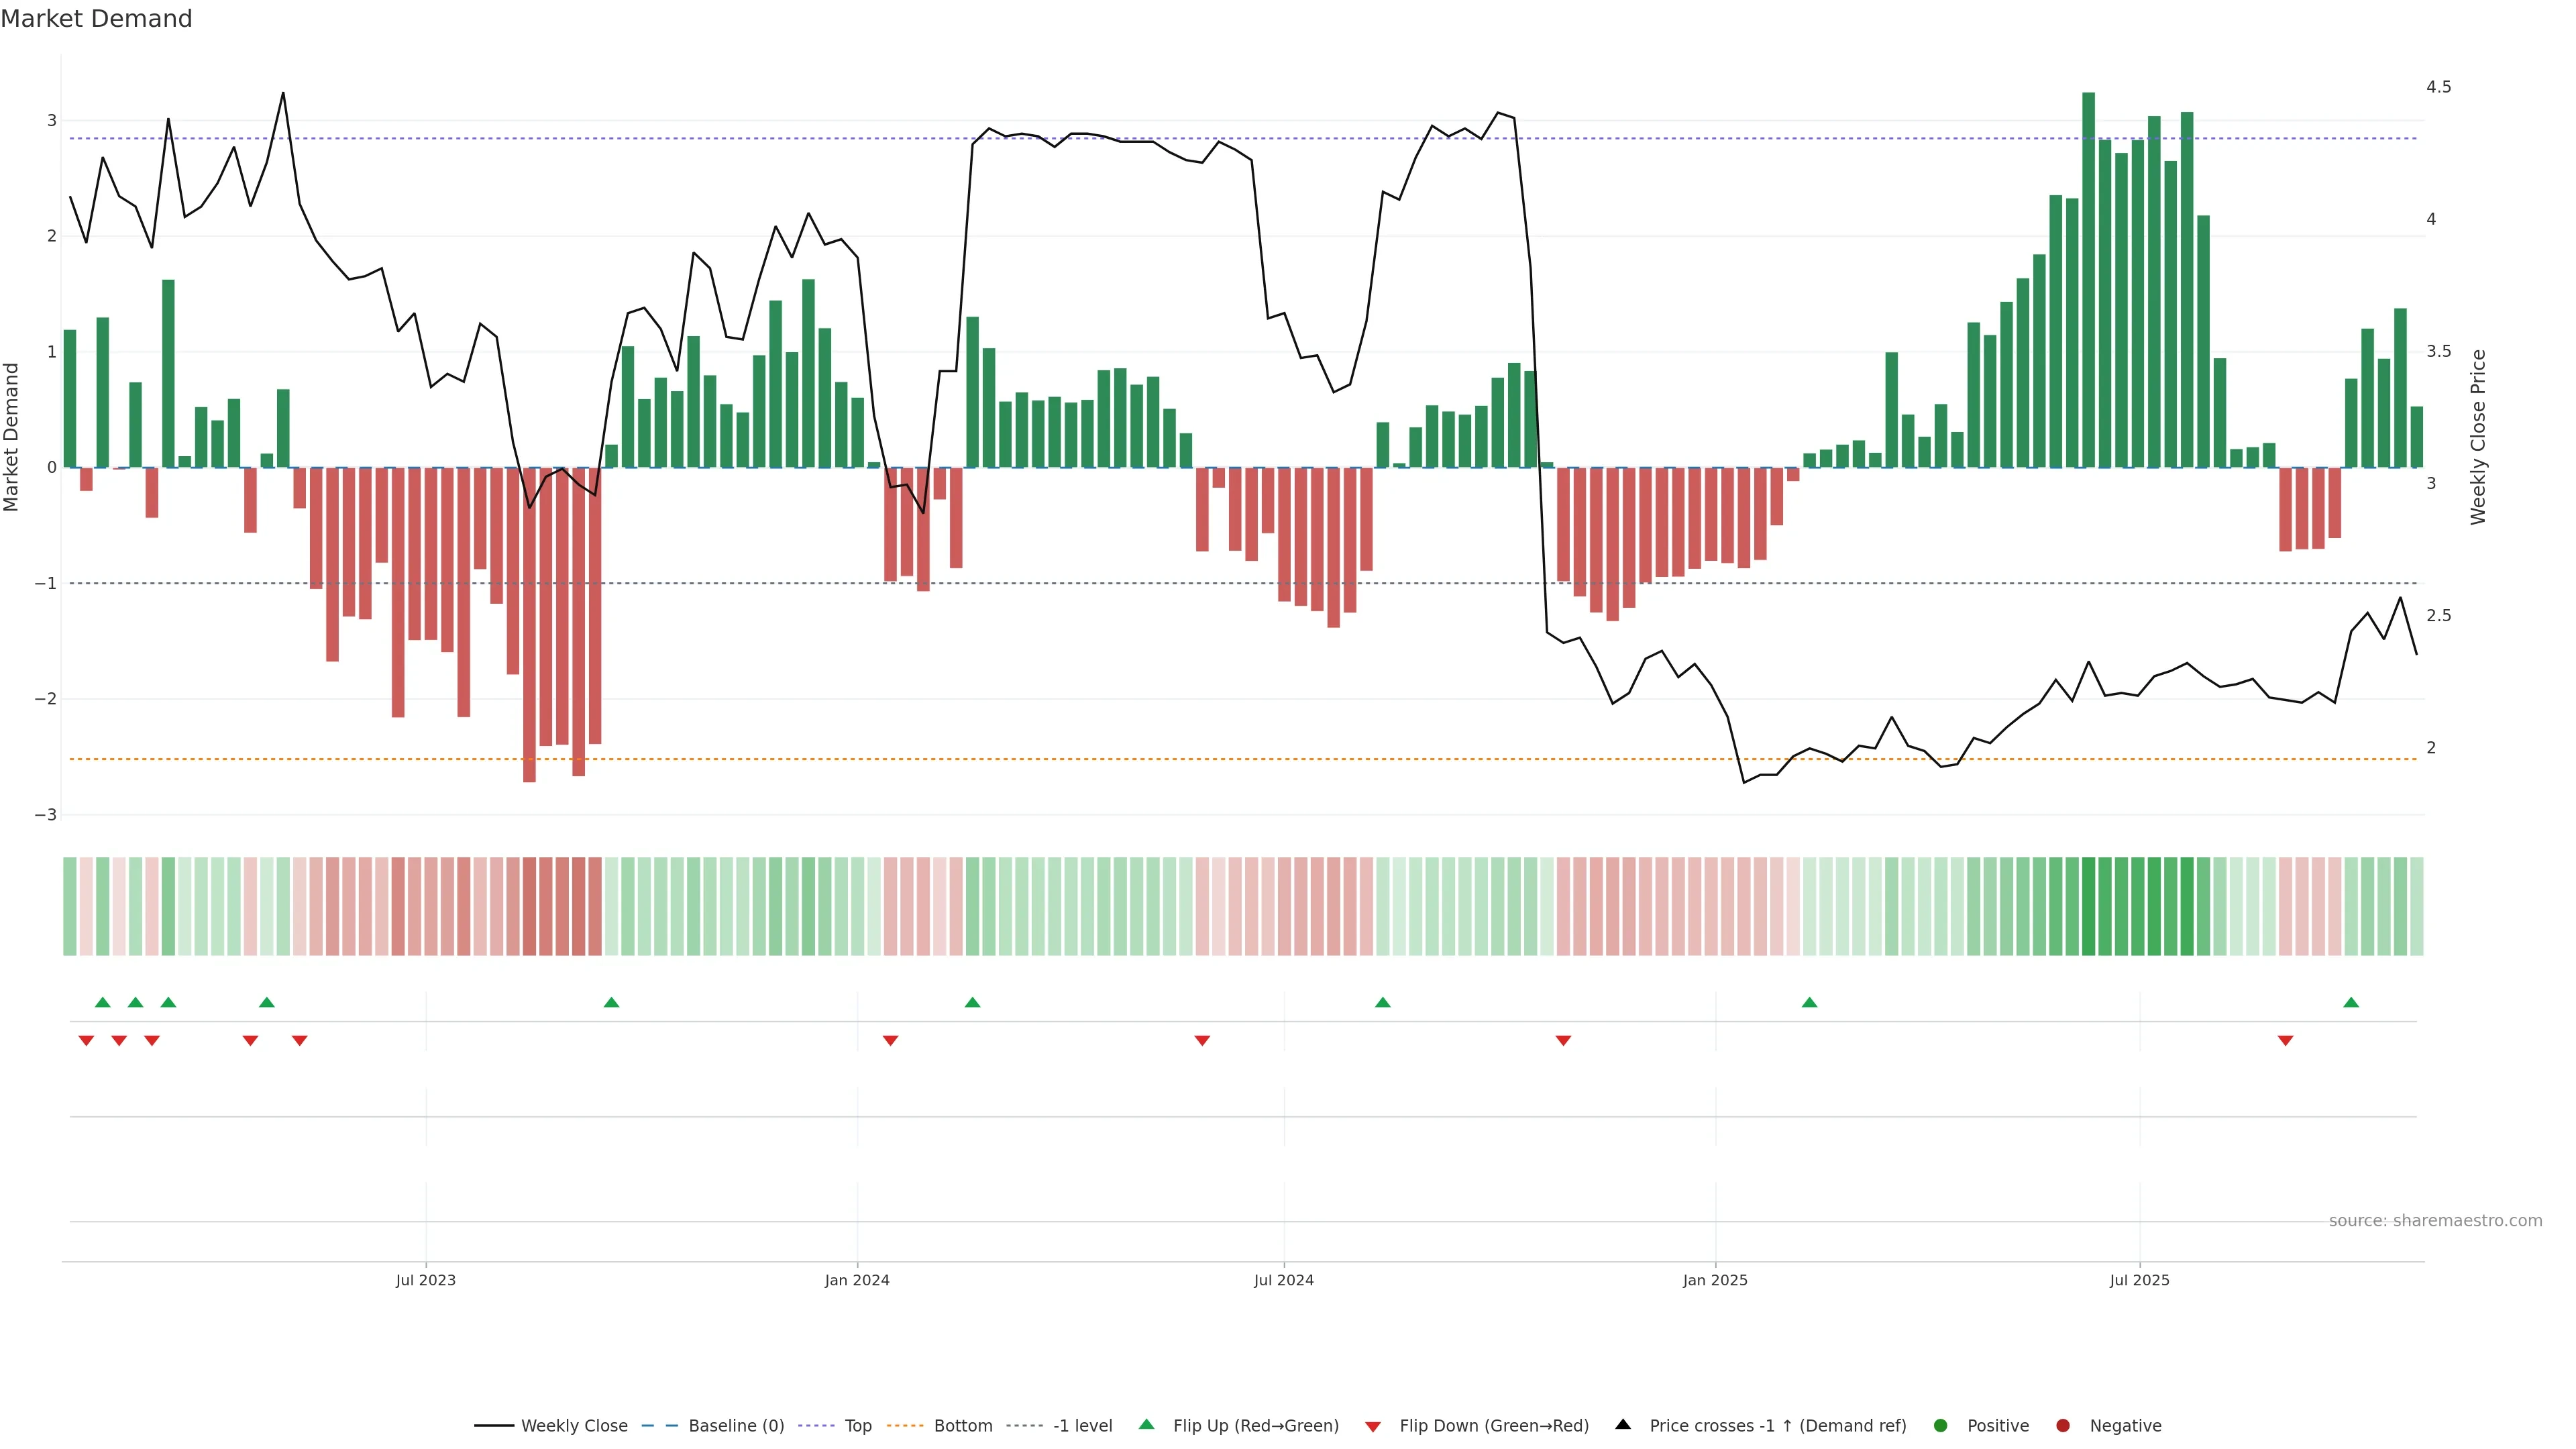
Task: Click Flip Up marker just after Jan 2025
Action: pos(1809,1002)
